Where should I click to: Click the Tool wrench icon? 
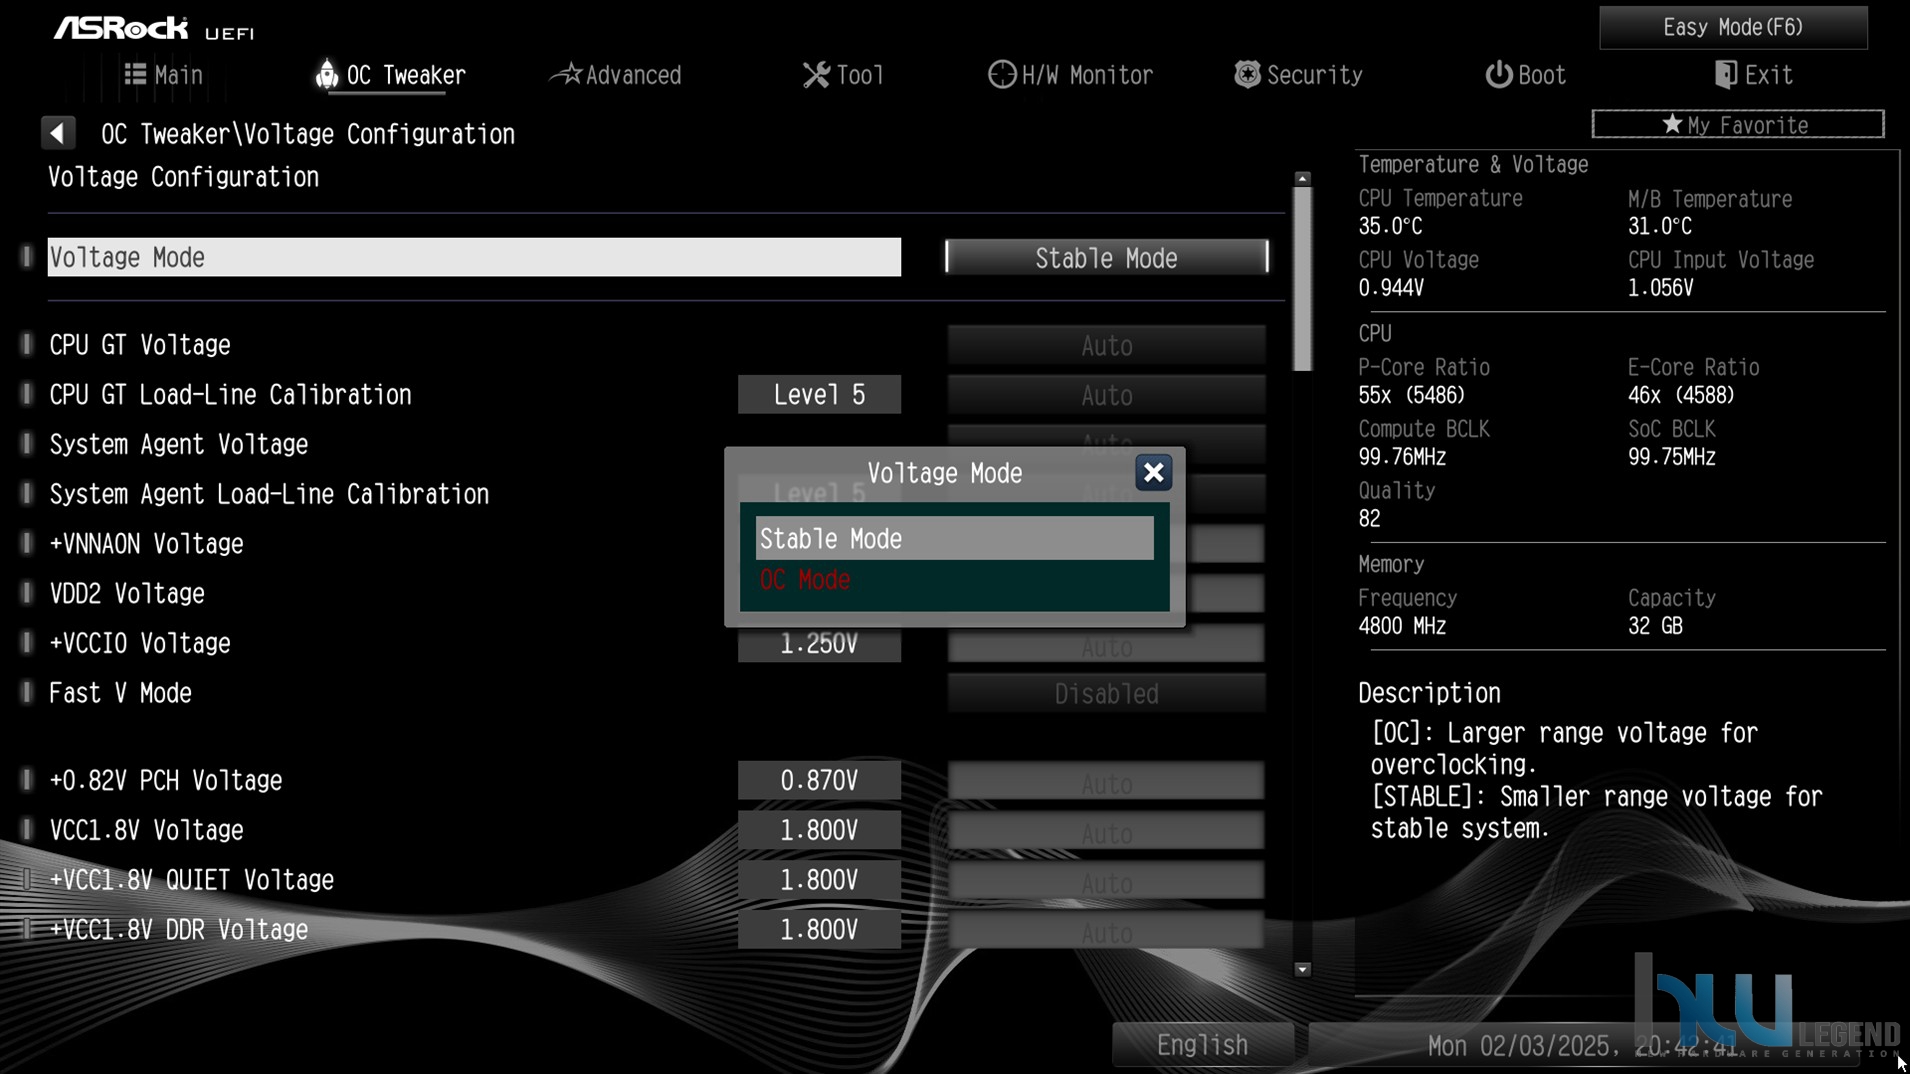pos(816,74)
